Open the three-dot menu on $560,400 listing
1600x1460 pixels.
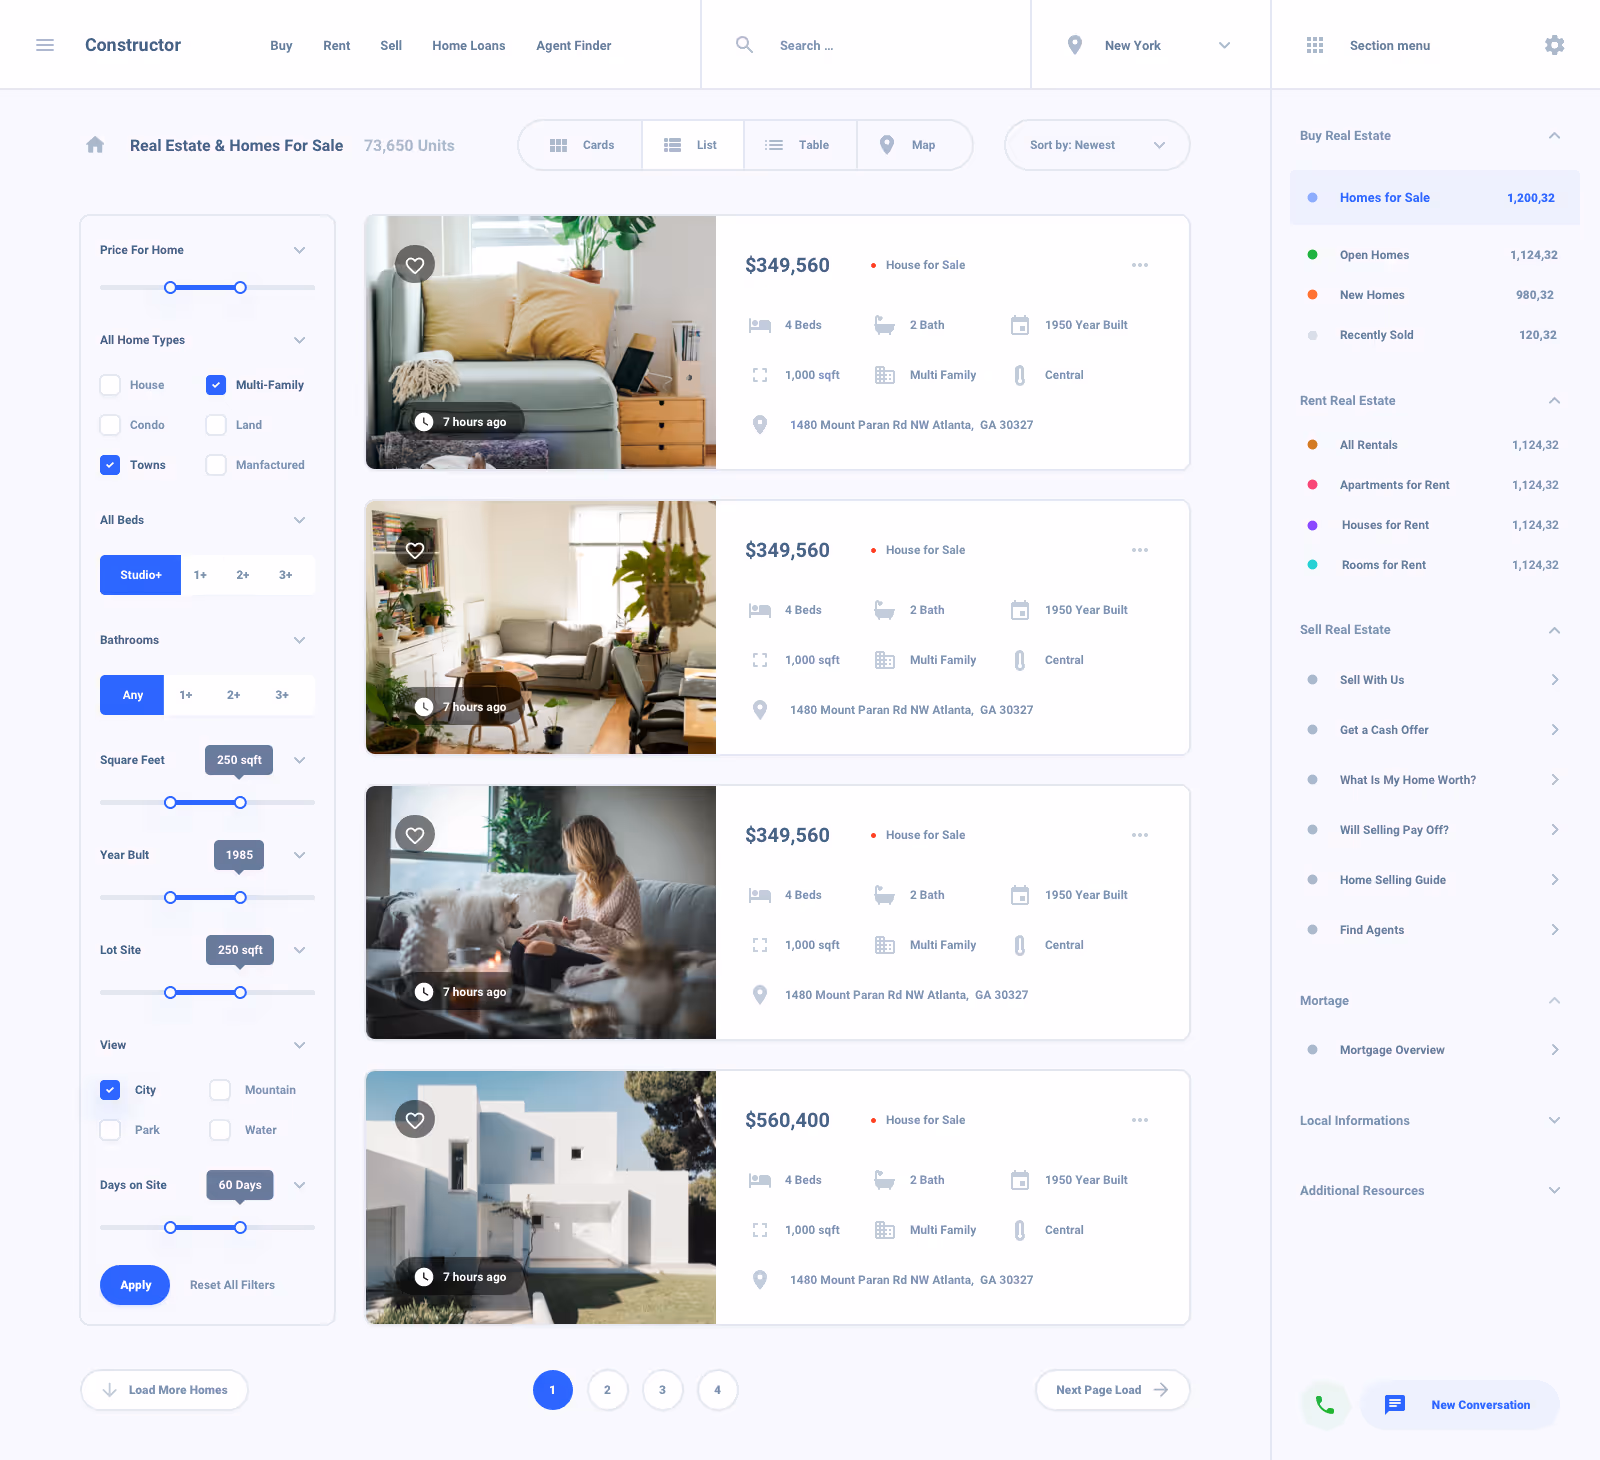[x=1140, y=1120]
